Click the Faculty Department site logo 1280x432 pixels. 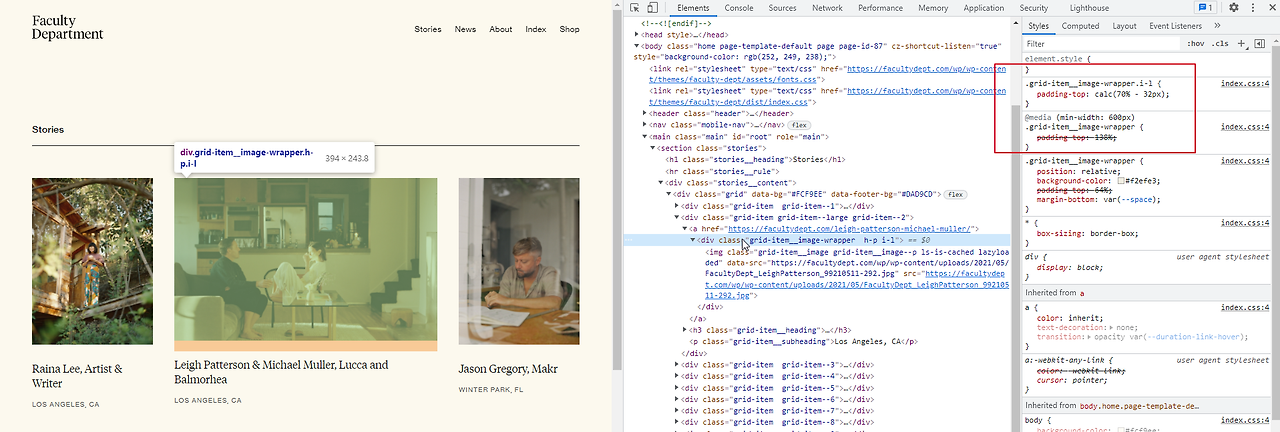click(67, 27)
